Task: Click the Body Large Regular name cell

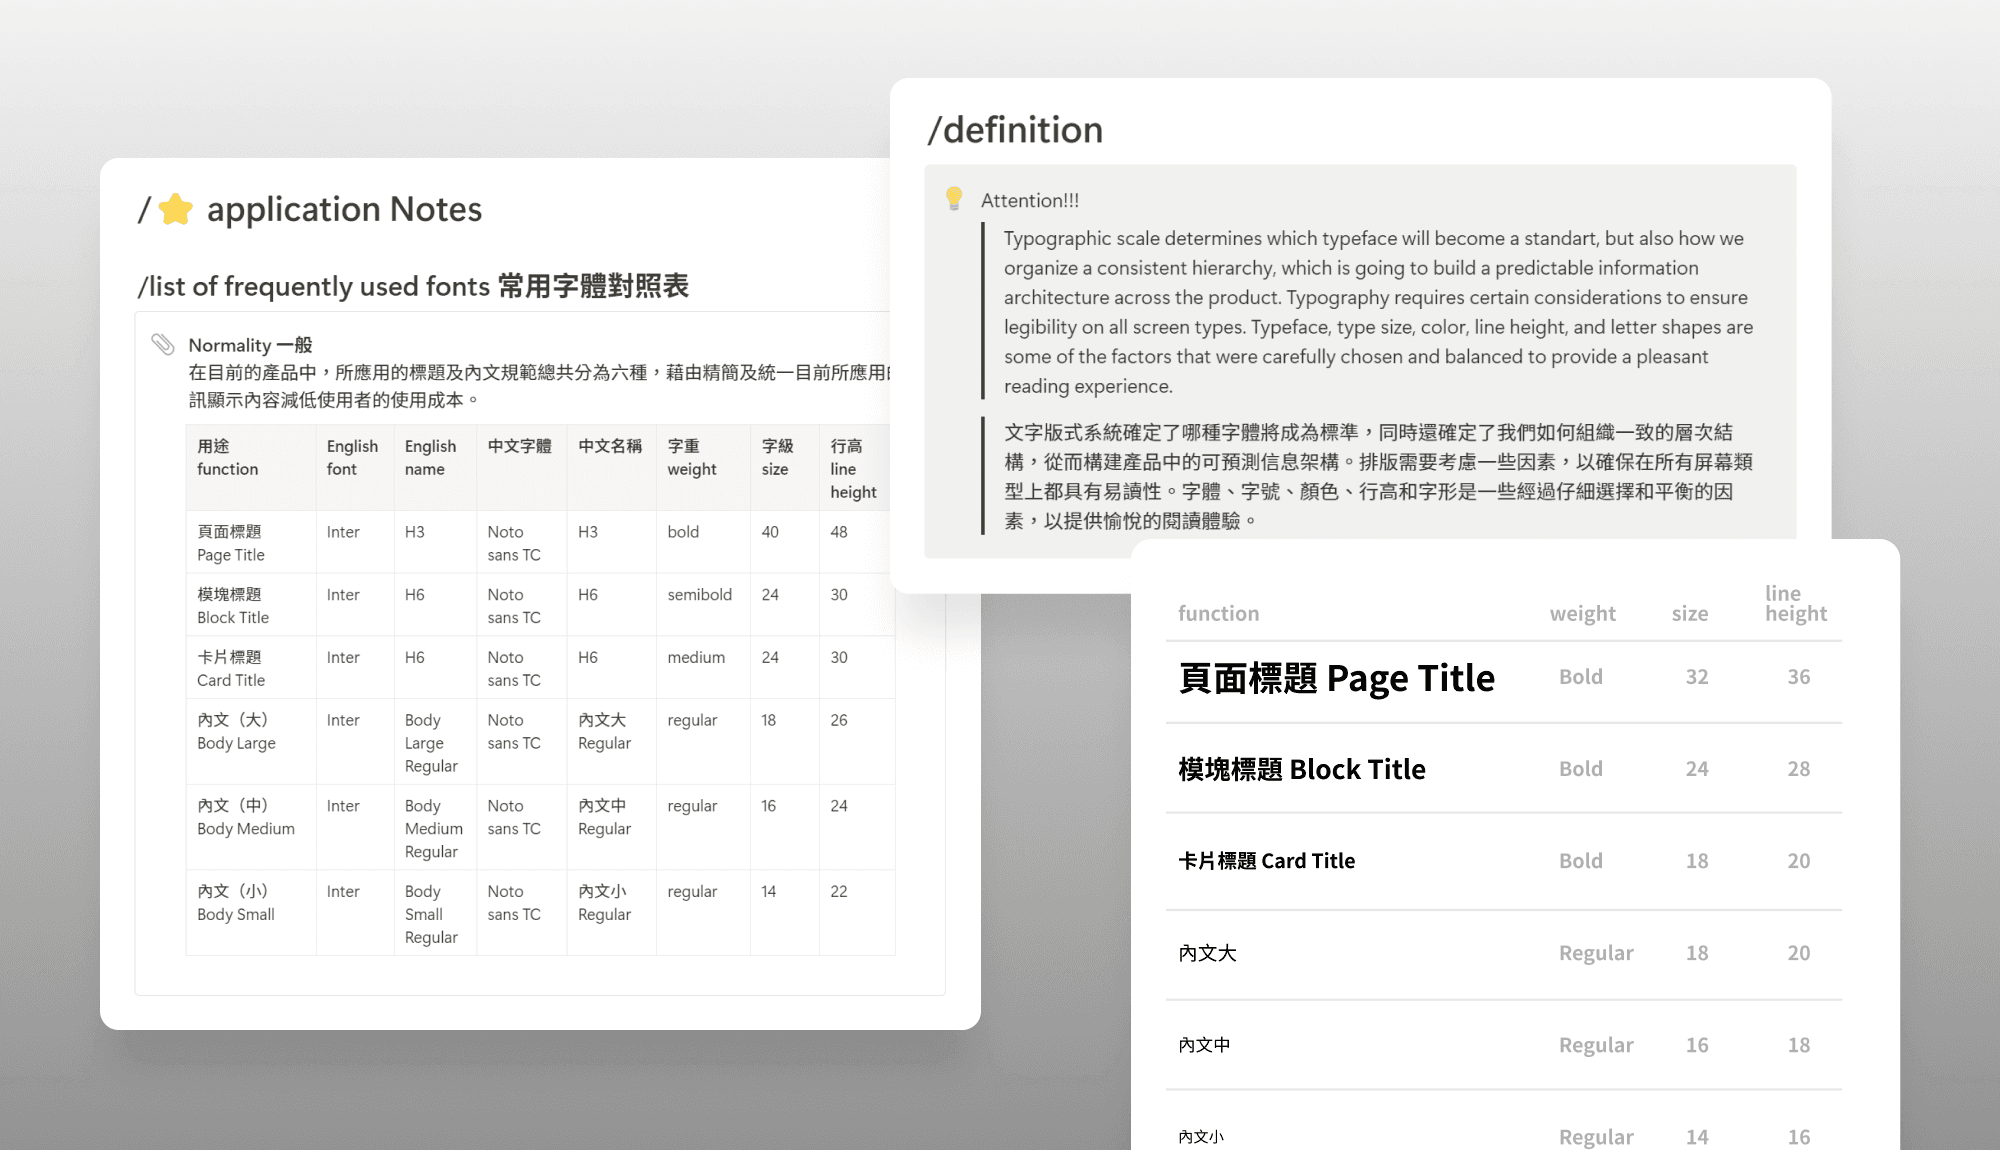Action: point(431,742)
